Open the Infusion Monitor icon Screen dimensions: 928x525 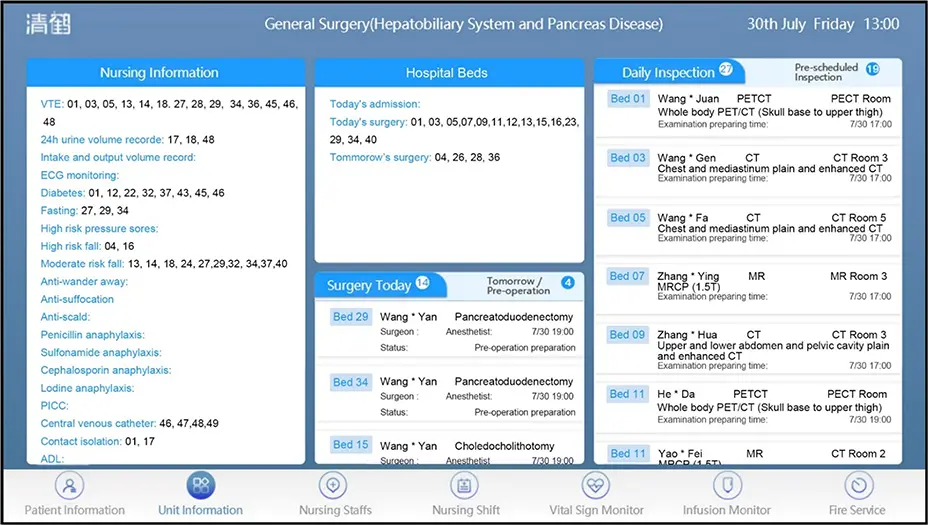(x=727, y=487)
